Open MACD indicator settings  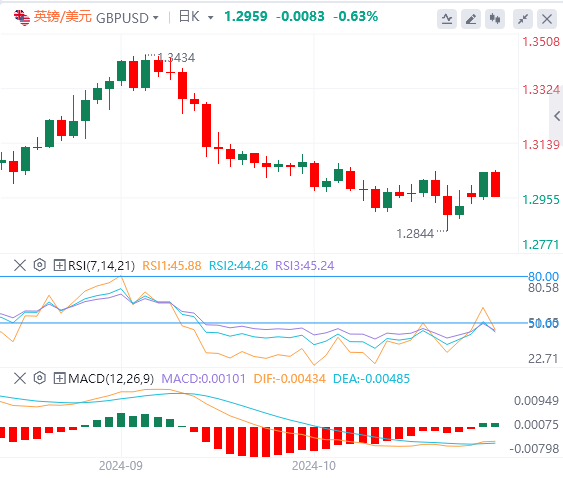39,378
